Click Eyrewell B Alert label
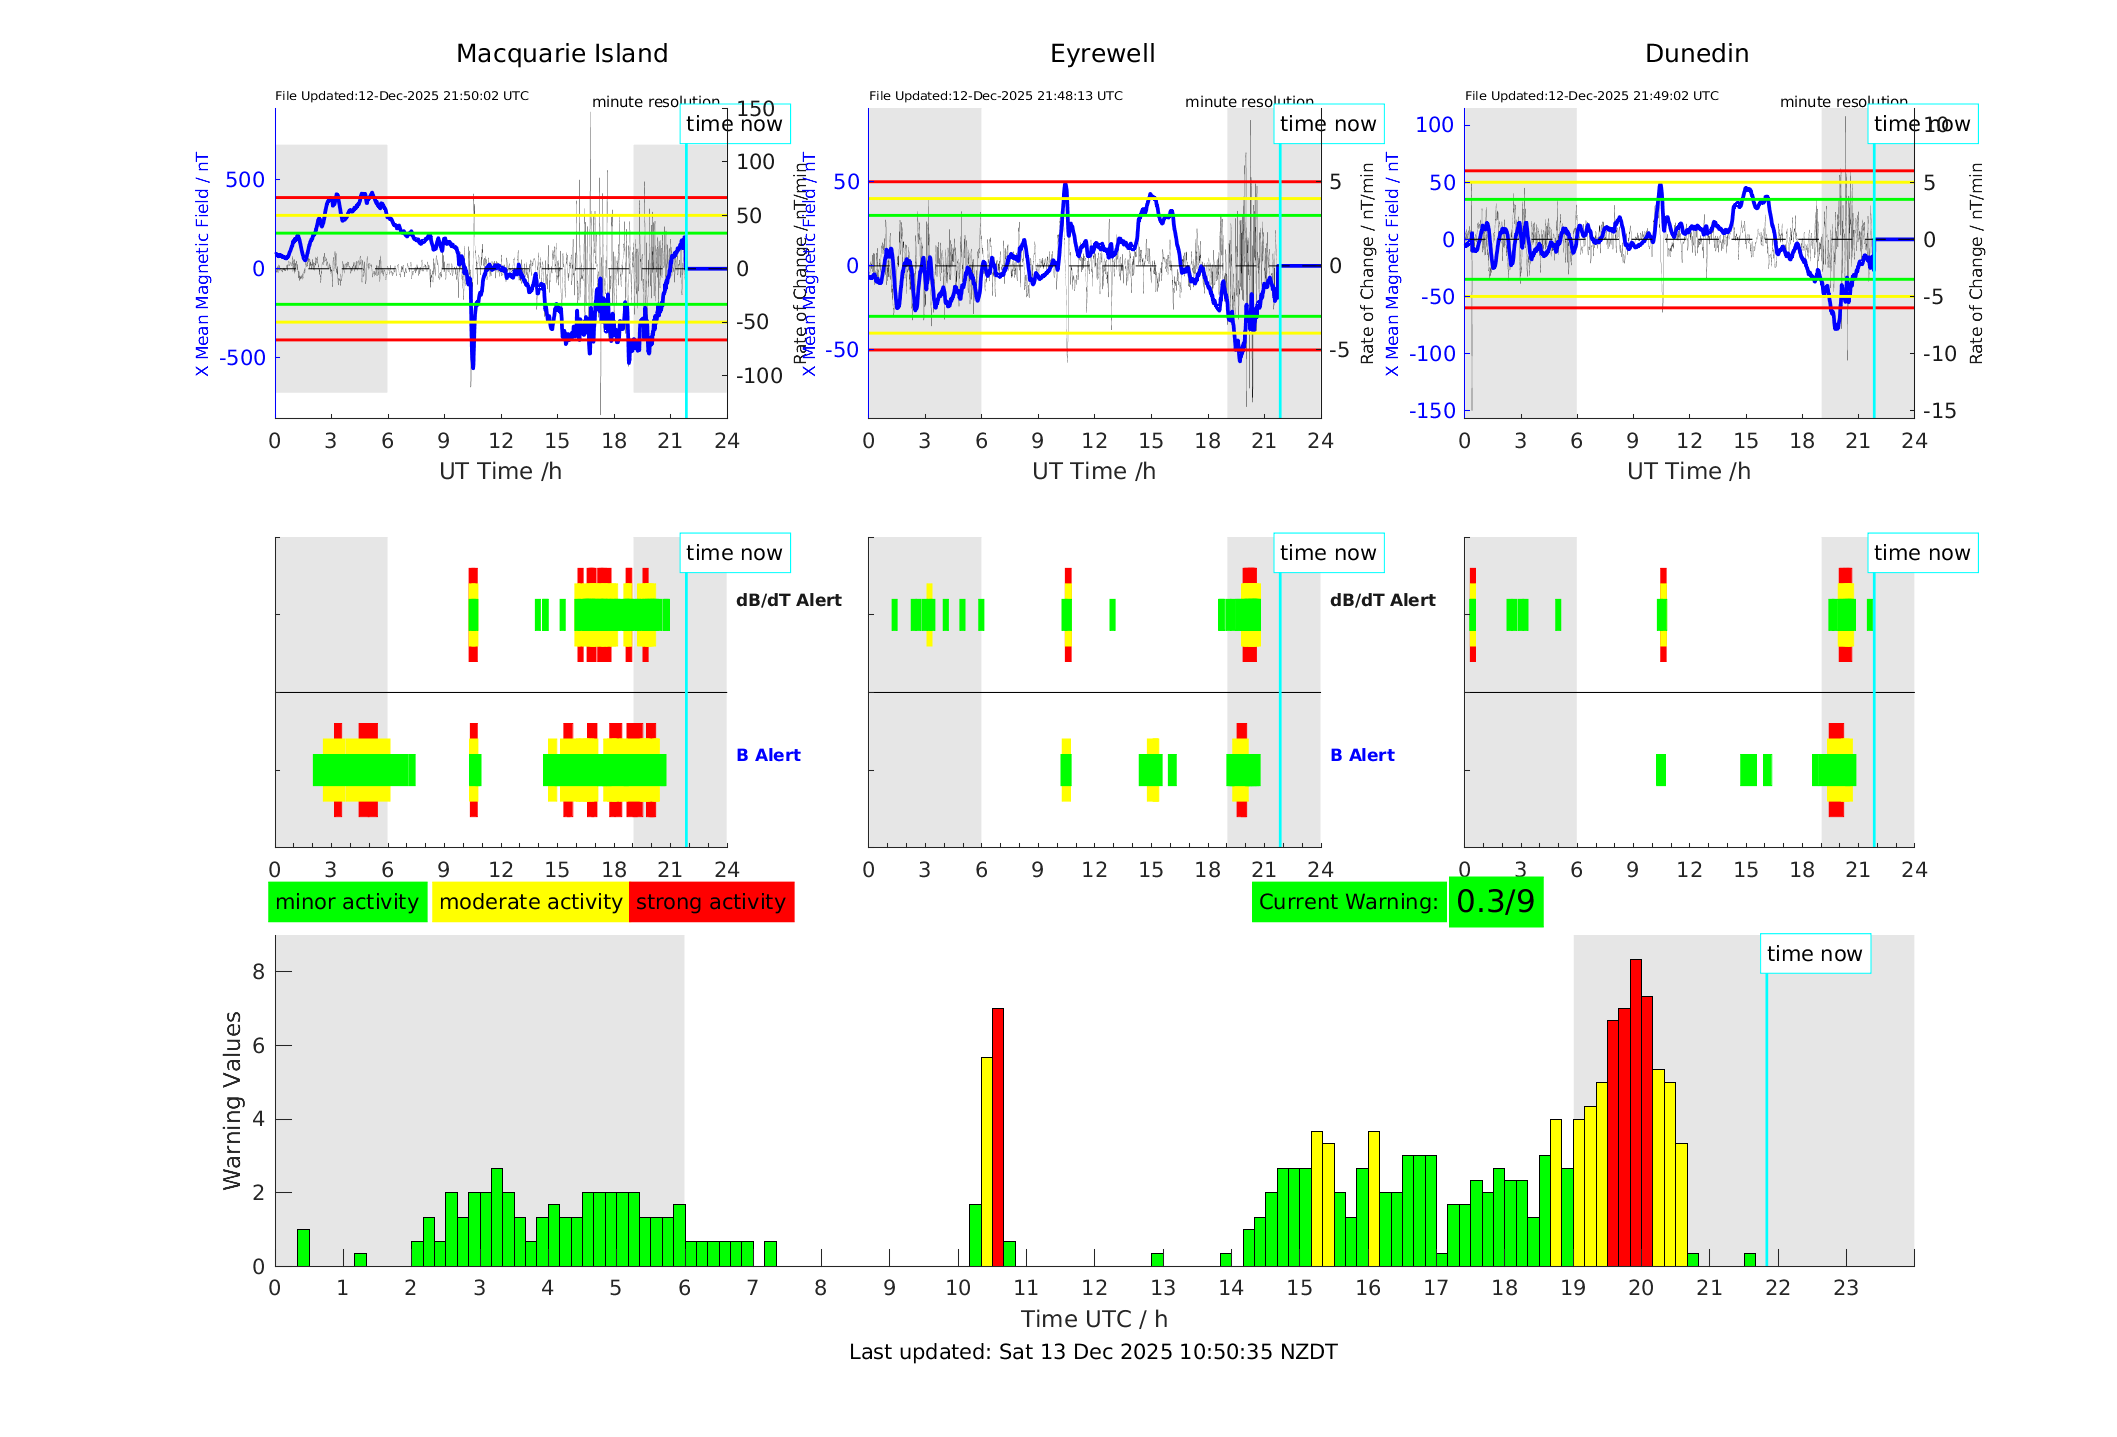Screen dimensions: 2117x1437 point(1362,755)
